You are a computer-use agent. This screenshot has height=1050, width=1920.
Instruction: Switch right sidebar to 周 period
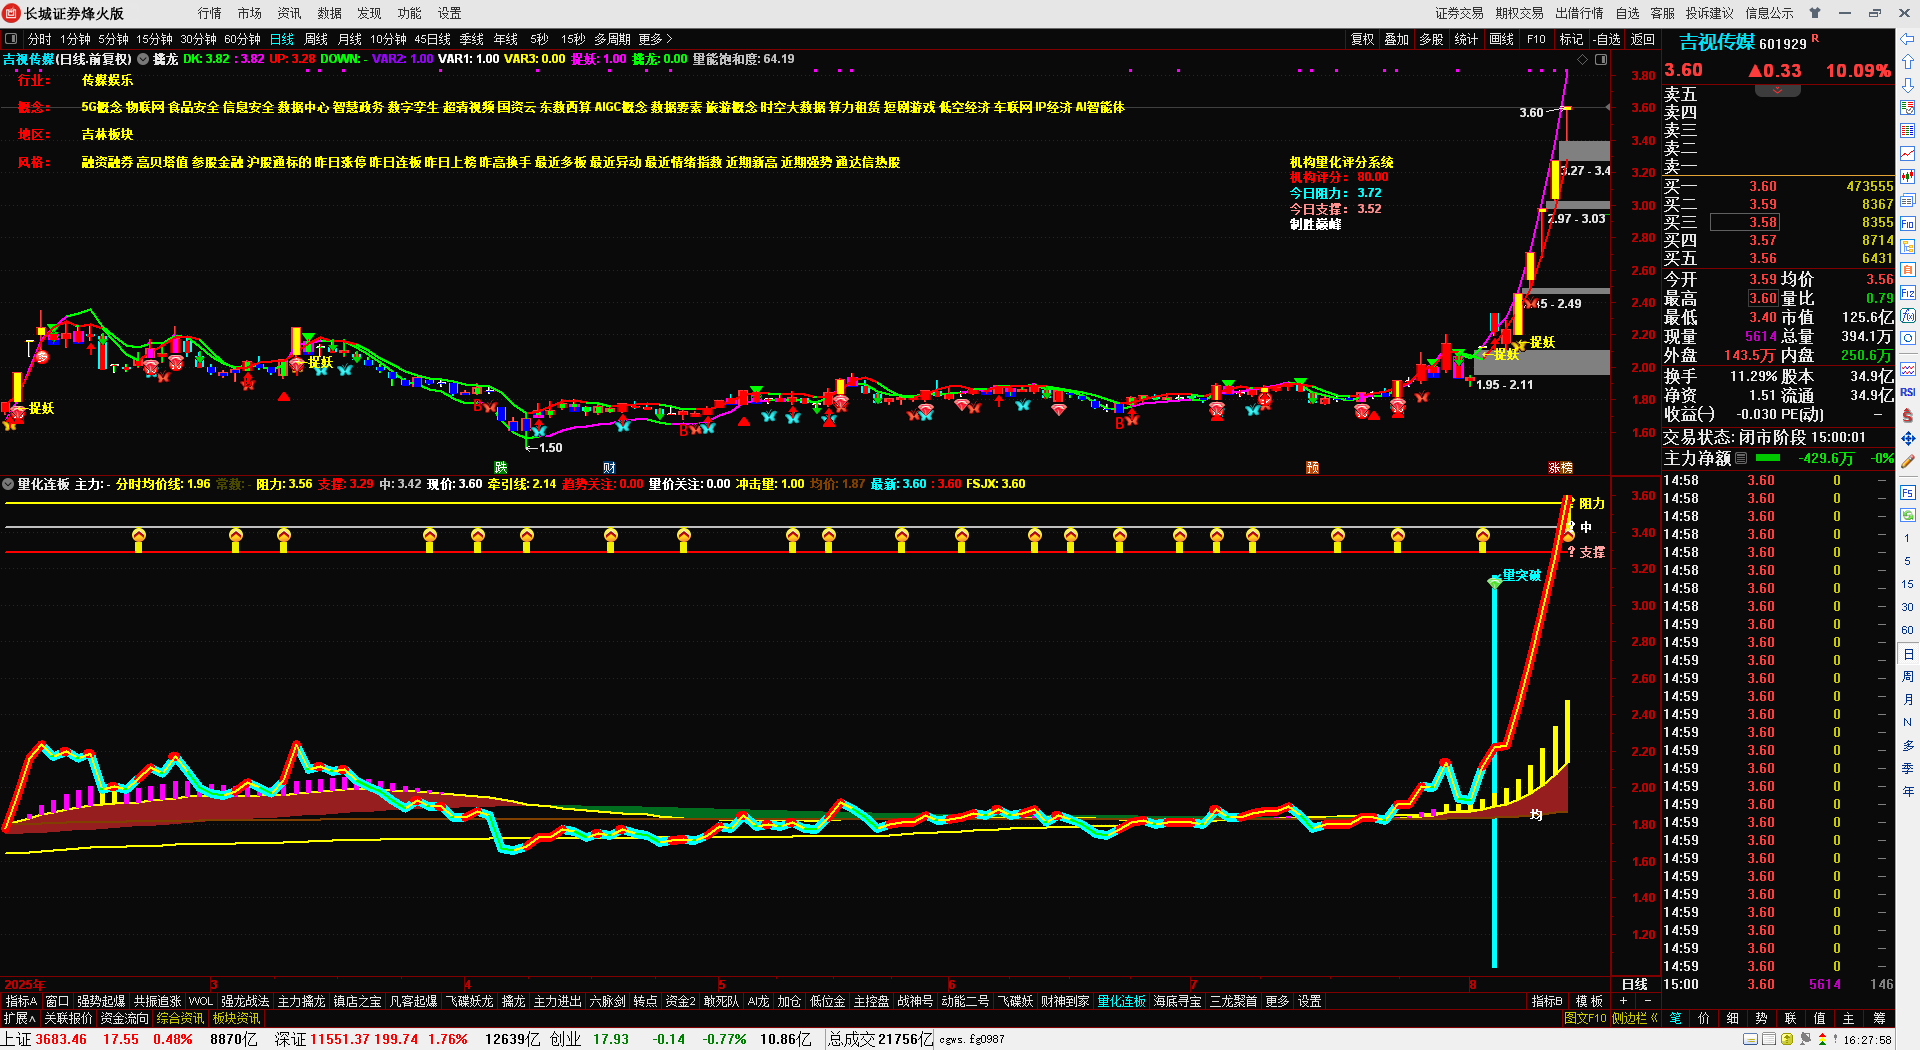pyautogui.click(x=1908, y=677)
